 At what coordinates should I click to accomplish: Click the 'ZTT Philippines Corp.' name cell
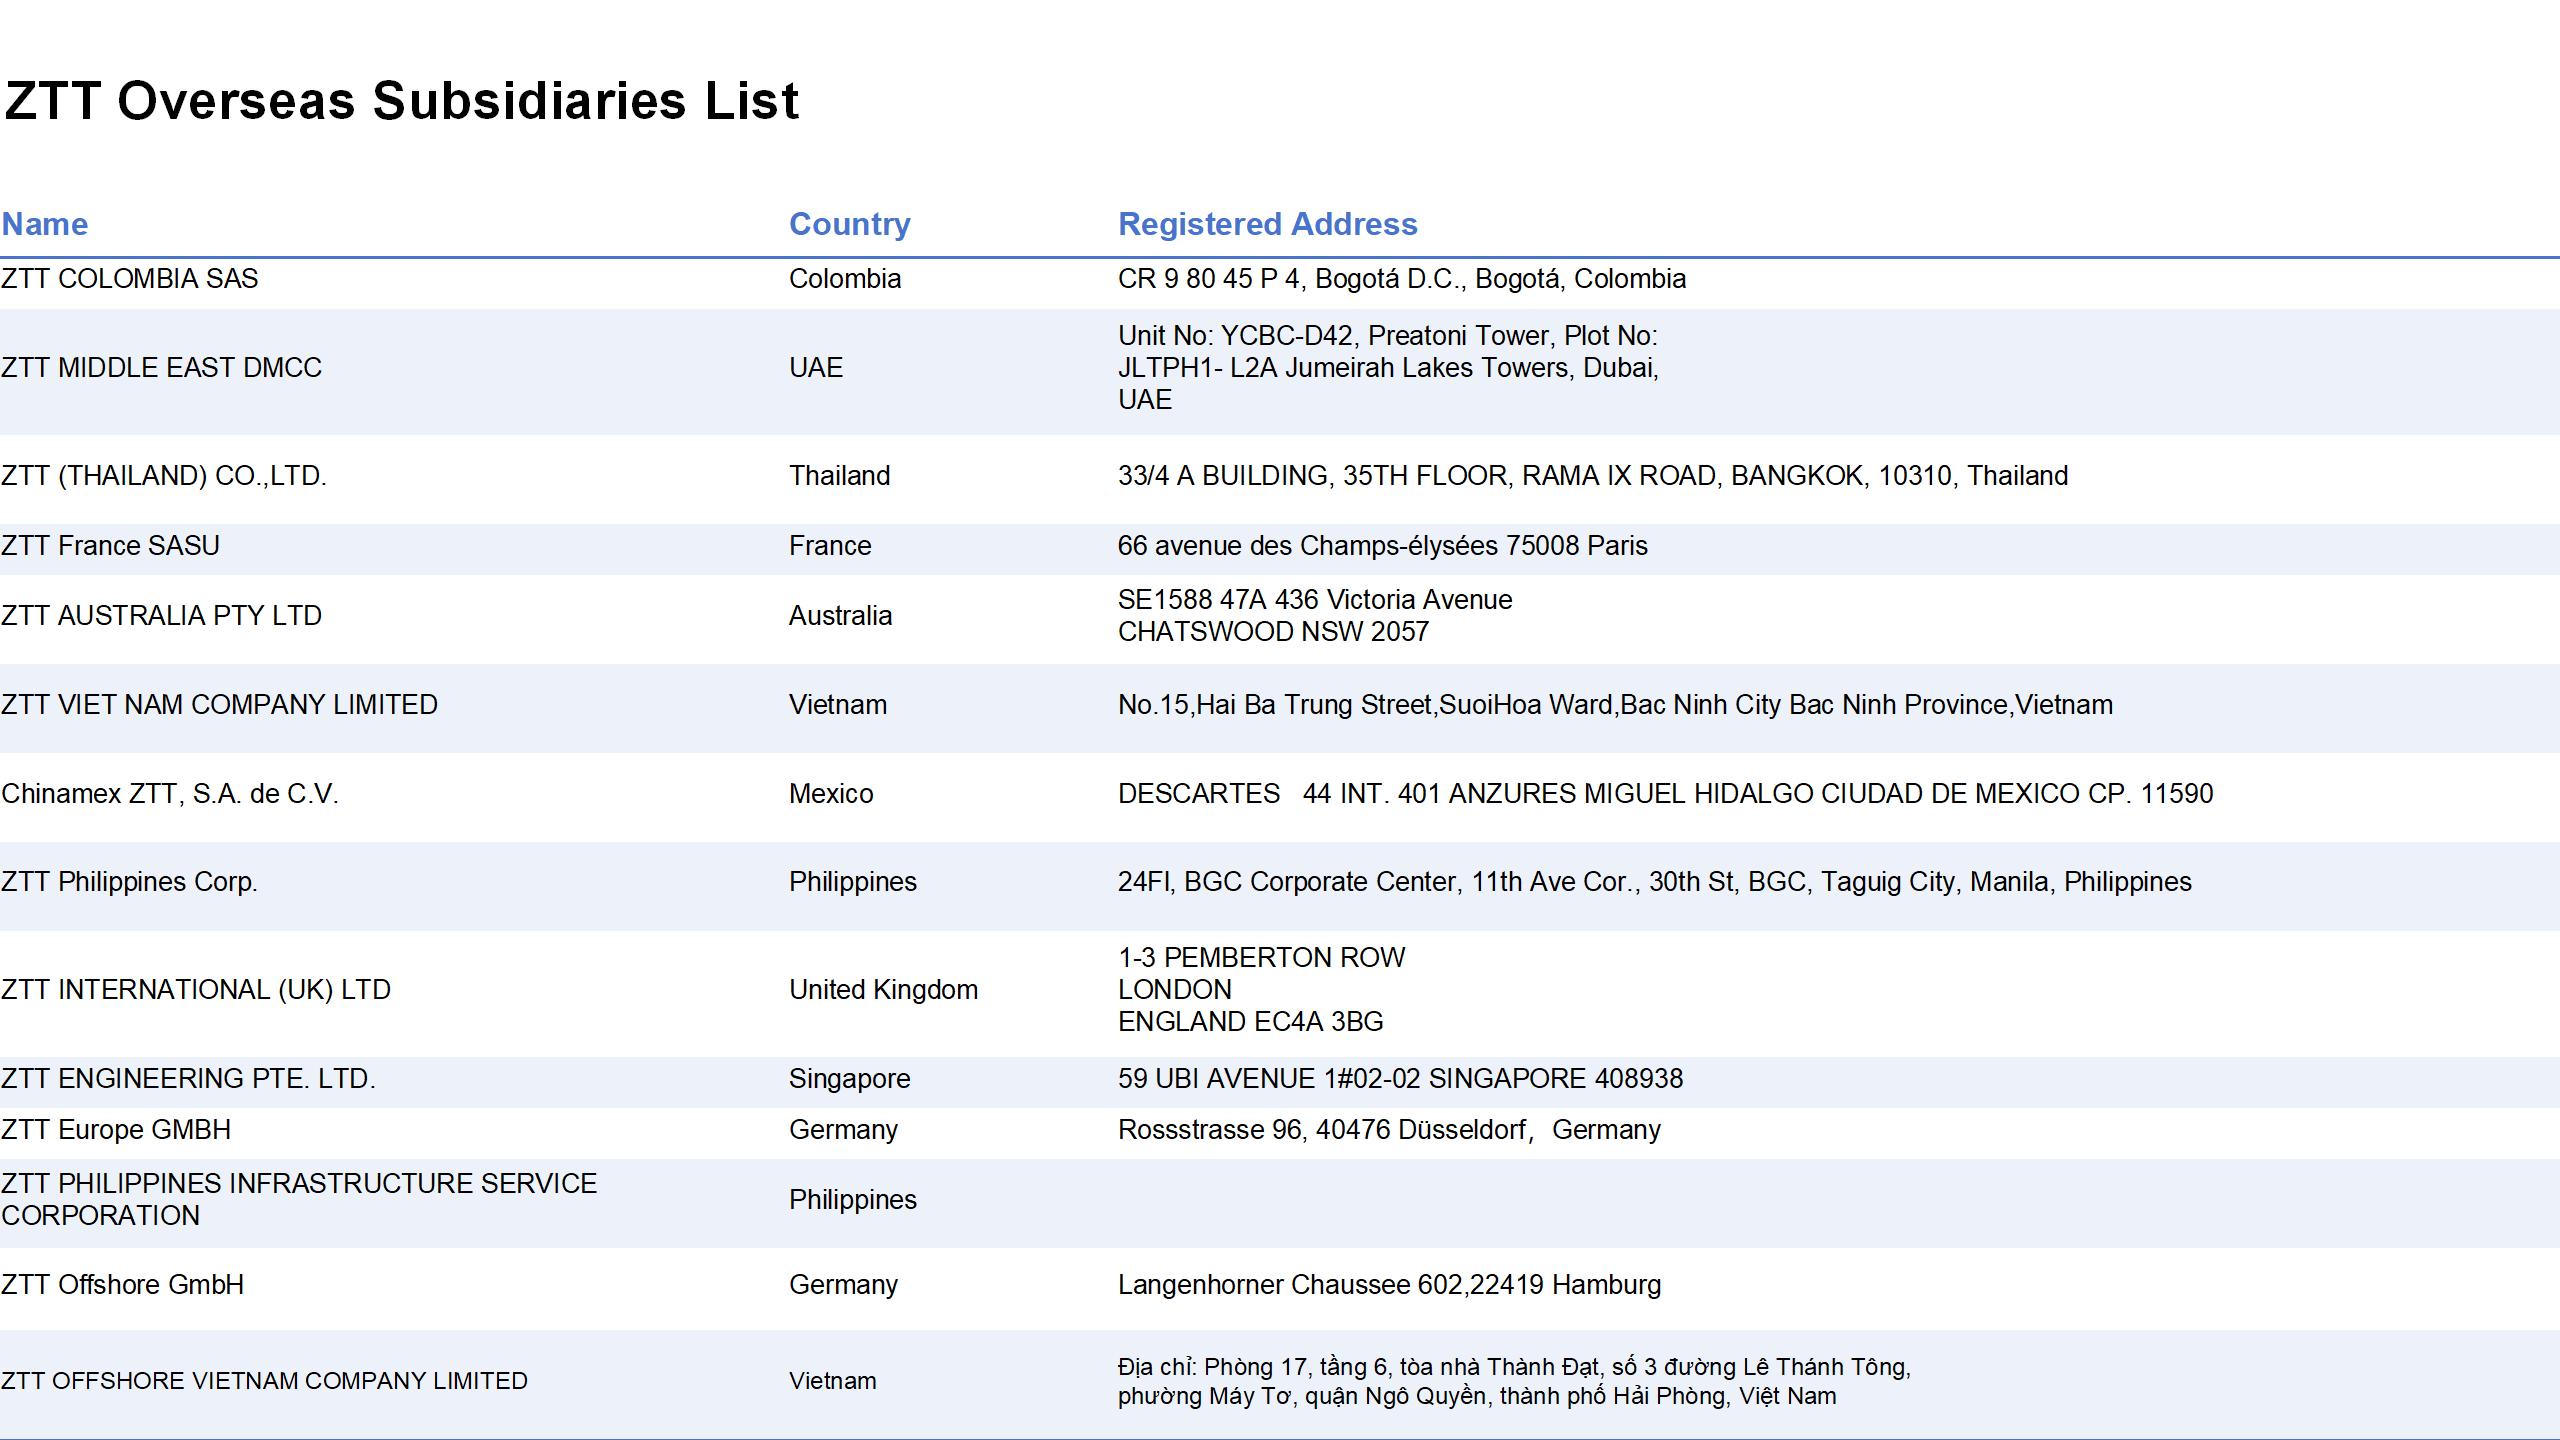coord(130,882)
